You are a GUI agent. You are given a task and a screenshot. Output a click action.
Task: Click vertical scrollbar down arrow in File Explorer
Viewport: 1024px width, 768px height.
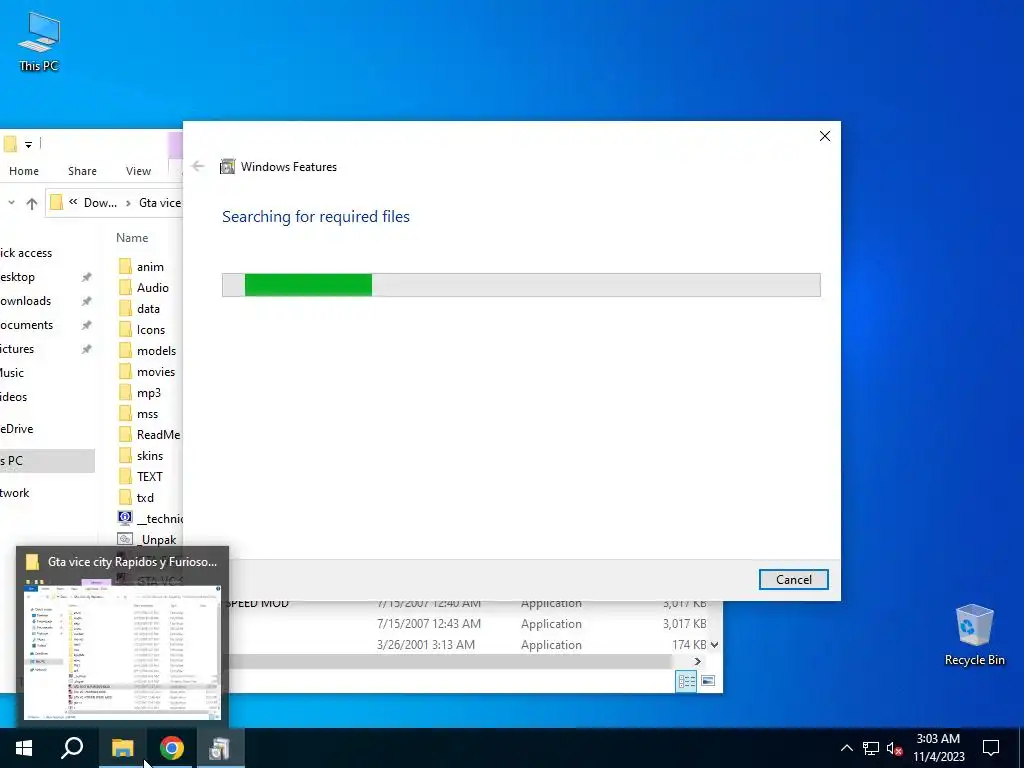[714, 645]
